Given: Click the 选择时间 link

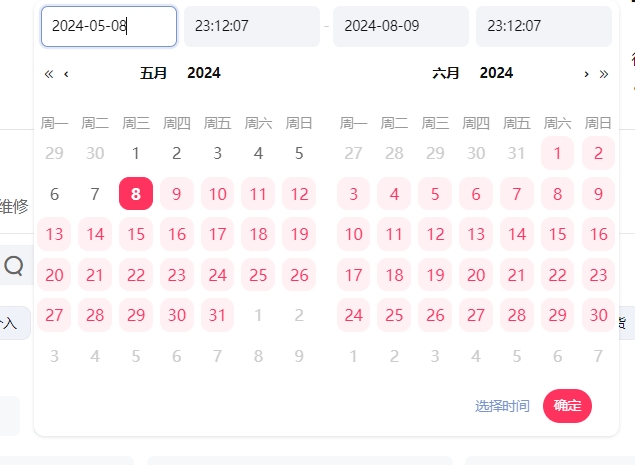Looking at the screenshot, I should pos(502,406).
